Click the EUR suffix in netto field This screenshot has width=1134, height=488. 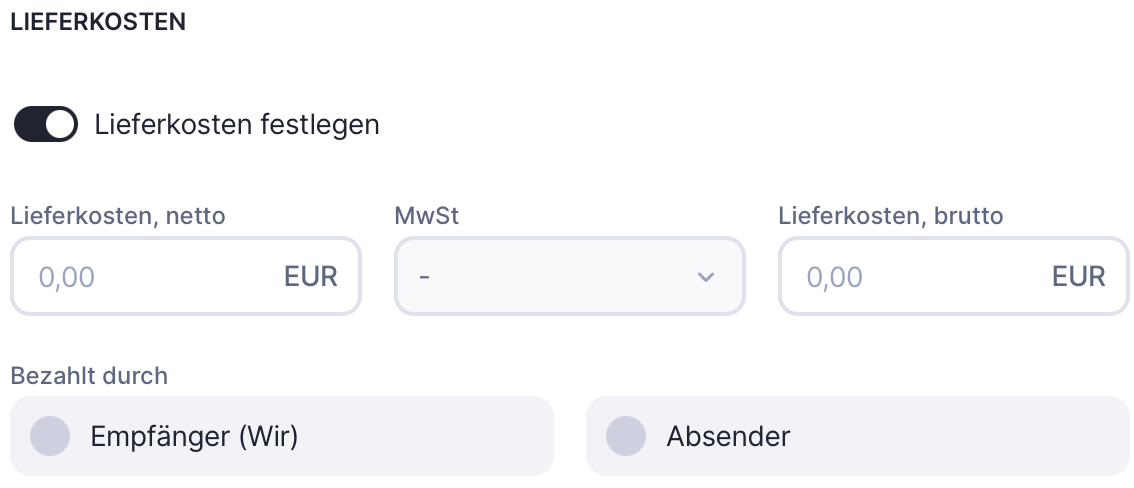tap(311, 276)
